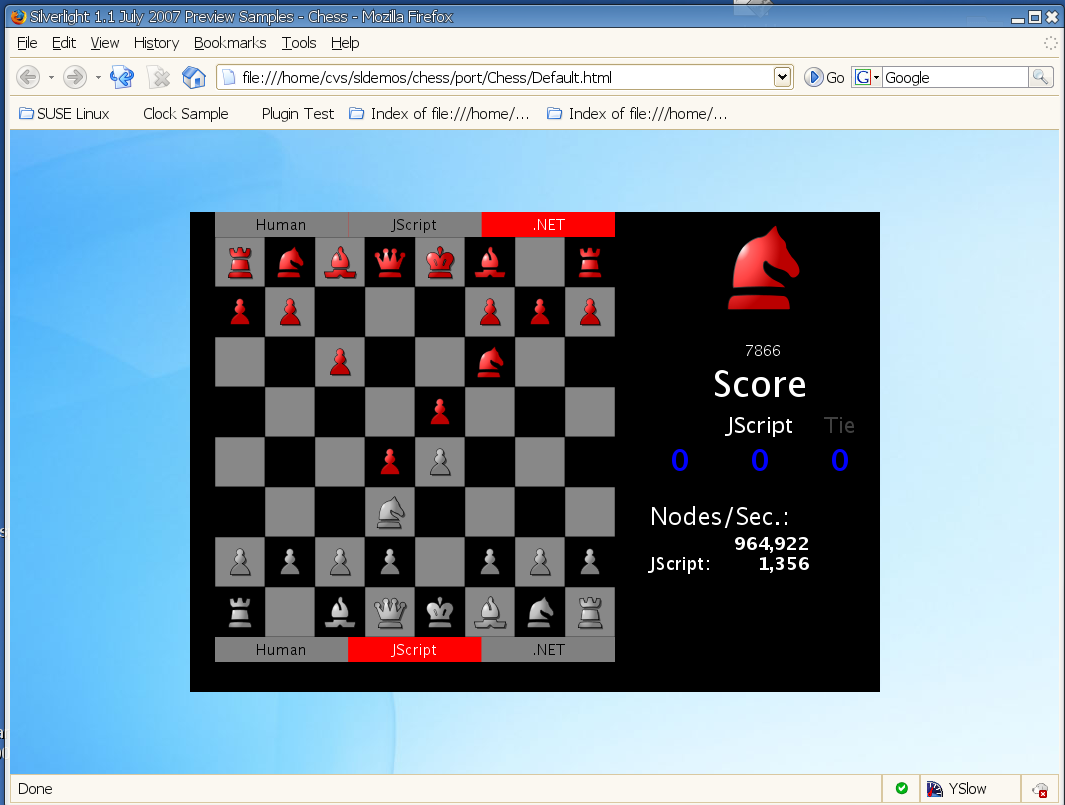Click the empty g8 board square

(x=540, y=262)
